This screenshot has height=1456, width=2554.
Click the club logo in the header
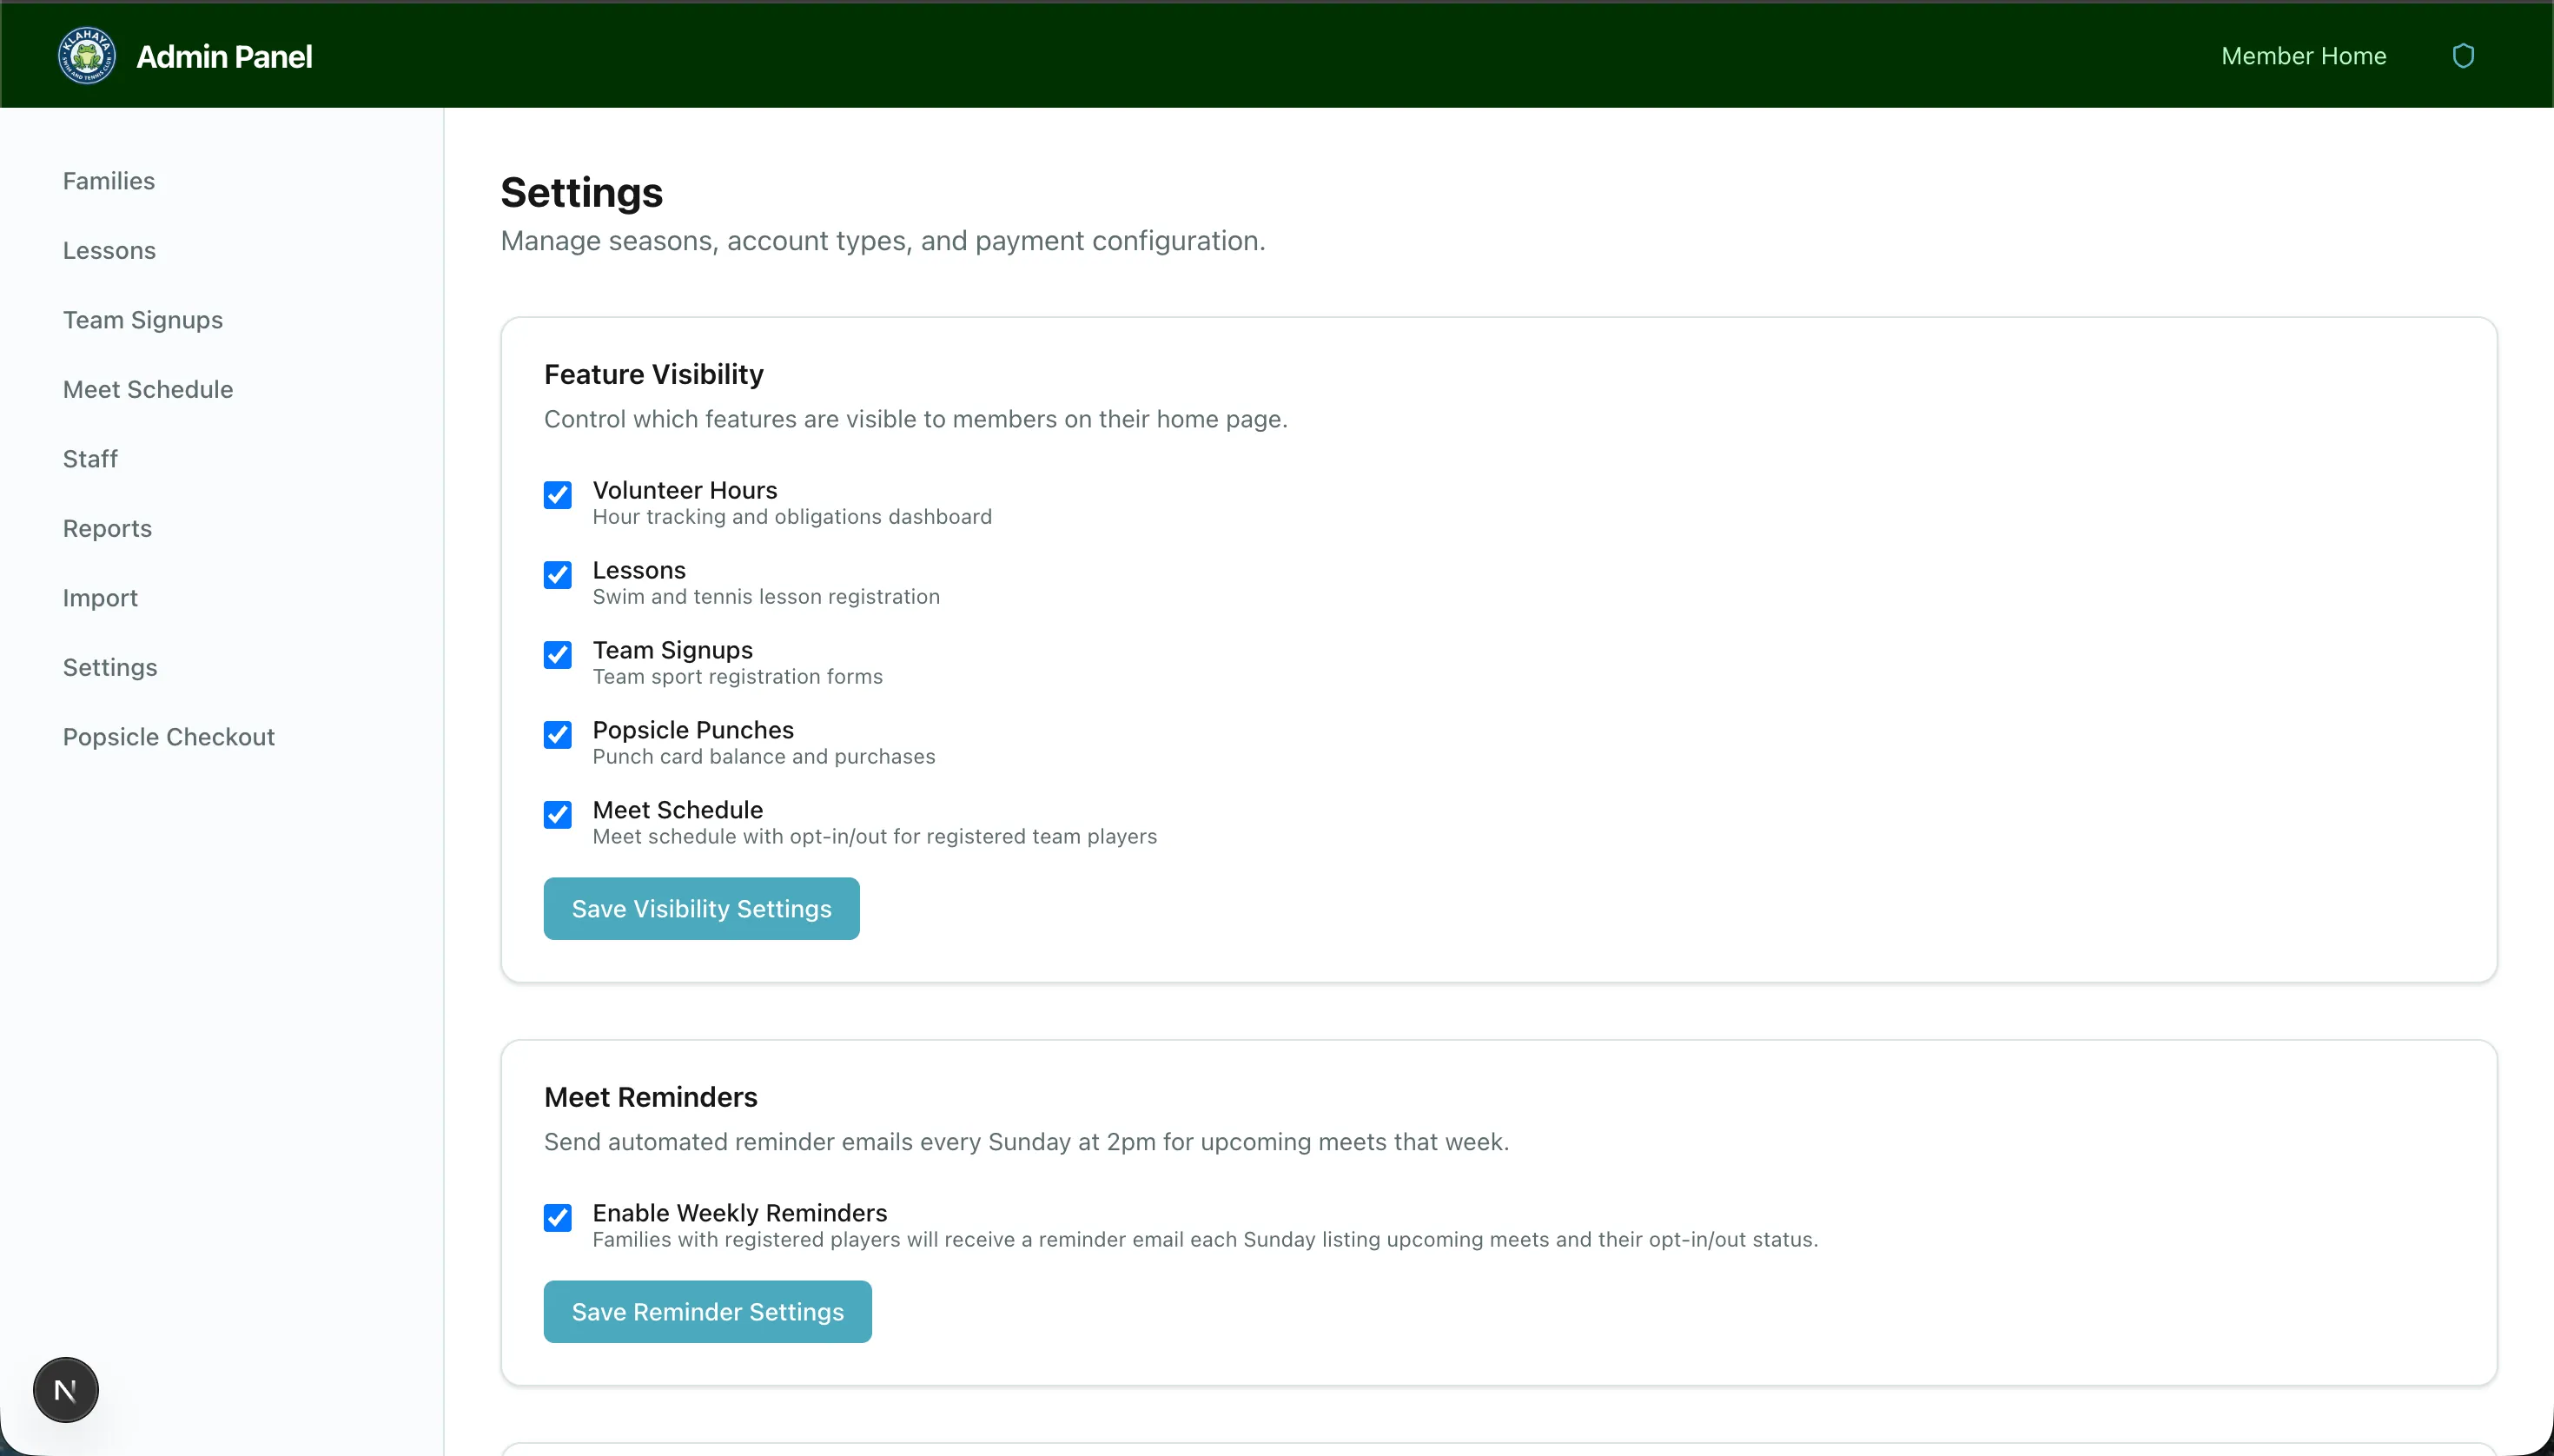coord(86,55)
